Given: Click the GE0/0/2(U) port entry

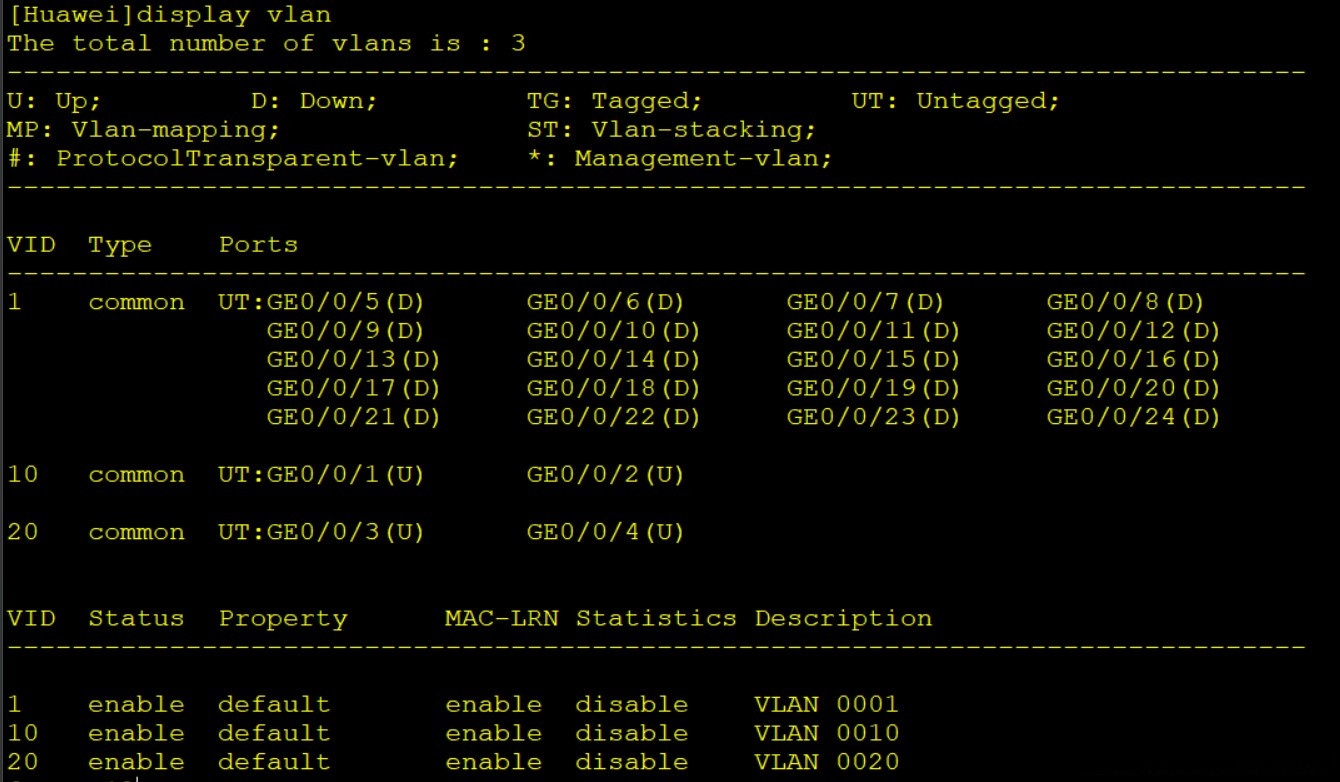Looking at the screenshot, I should pos(605,475).
